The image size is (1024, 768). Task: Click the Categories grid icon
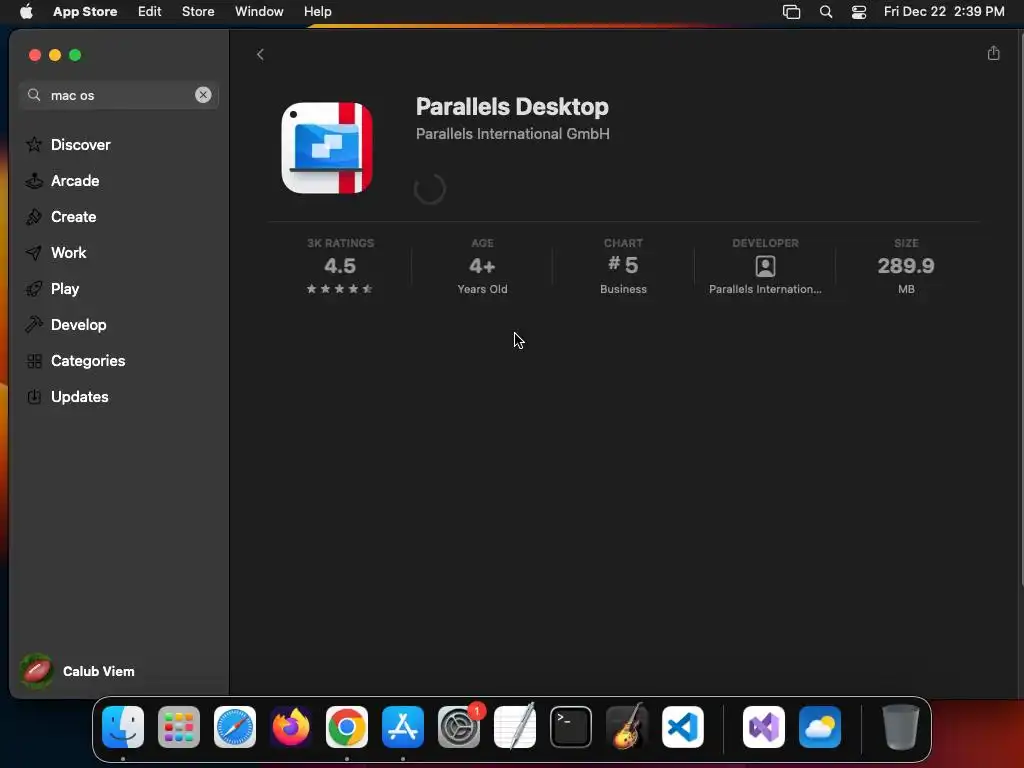pyautogui.click(x=34, y=360)
